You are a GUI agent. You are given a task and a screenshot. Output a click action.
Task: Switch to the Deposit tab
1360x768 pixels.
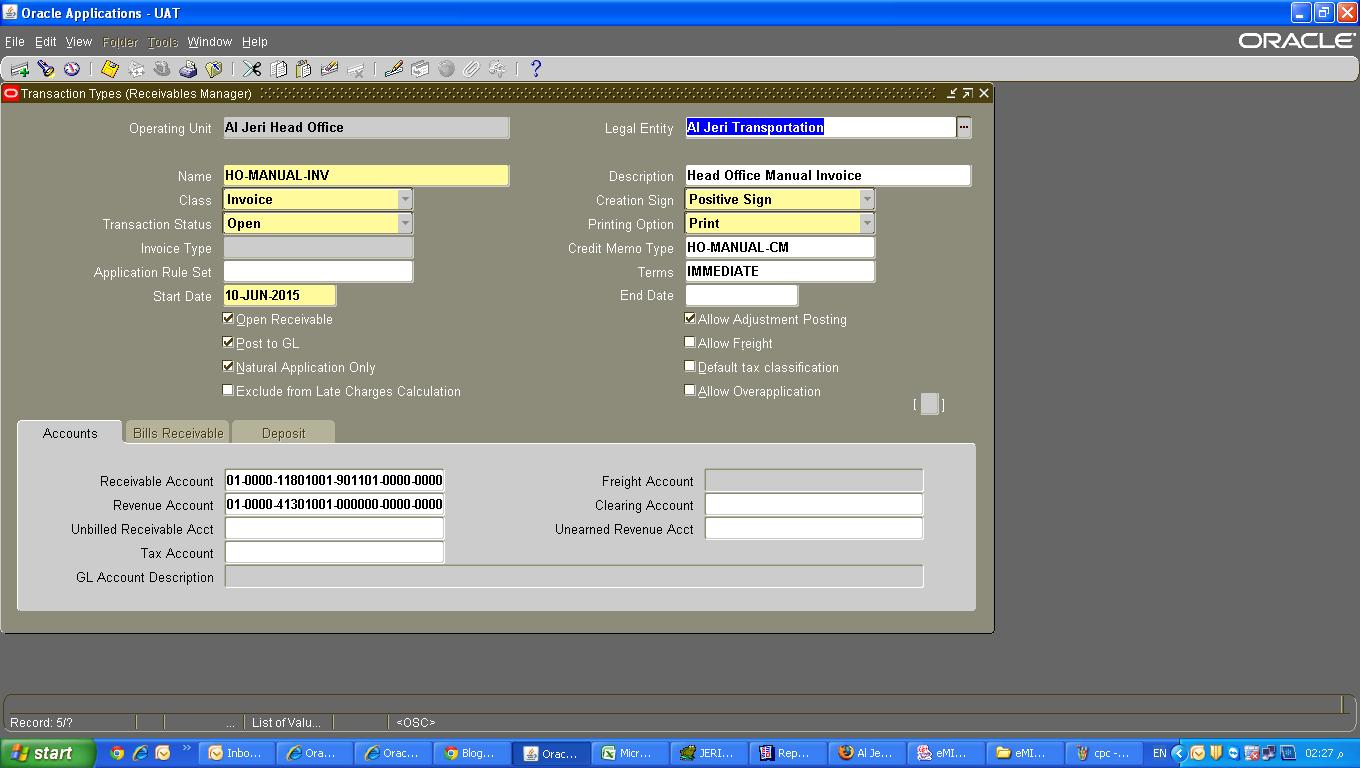(283, 433)
